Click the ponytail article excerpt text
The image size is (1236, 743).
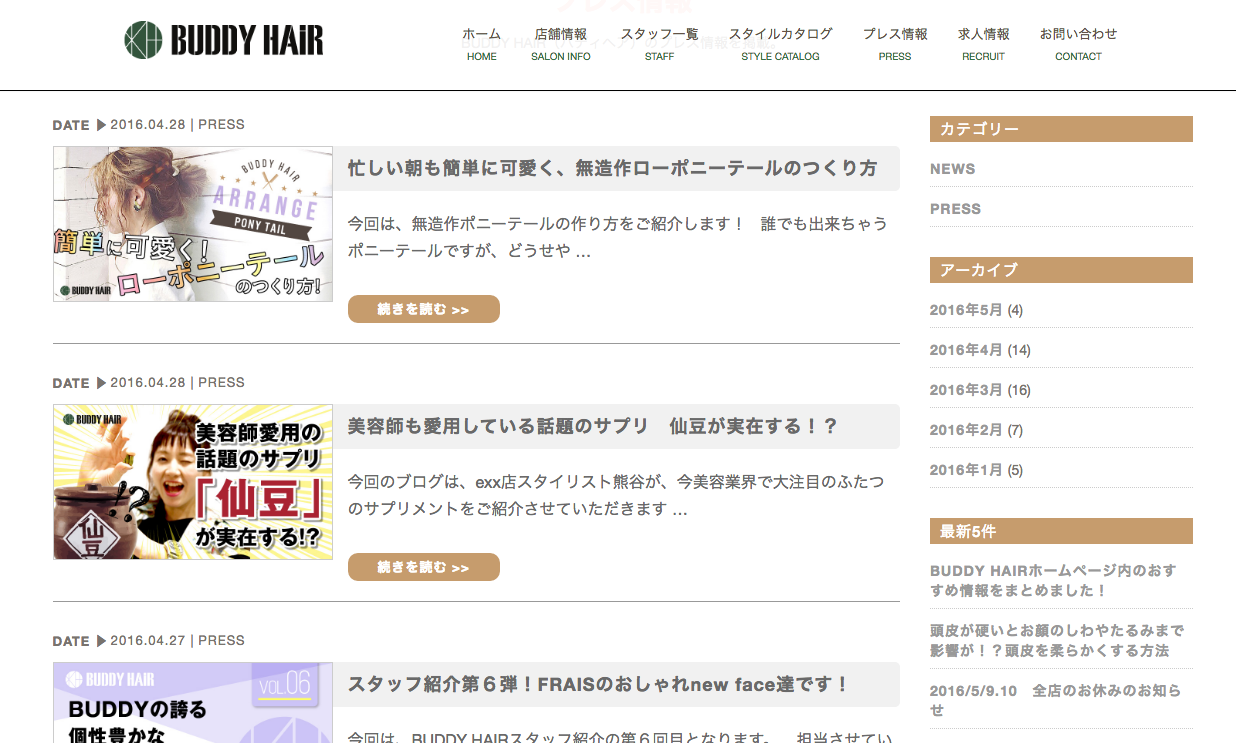617,237
